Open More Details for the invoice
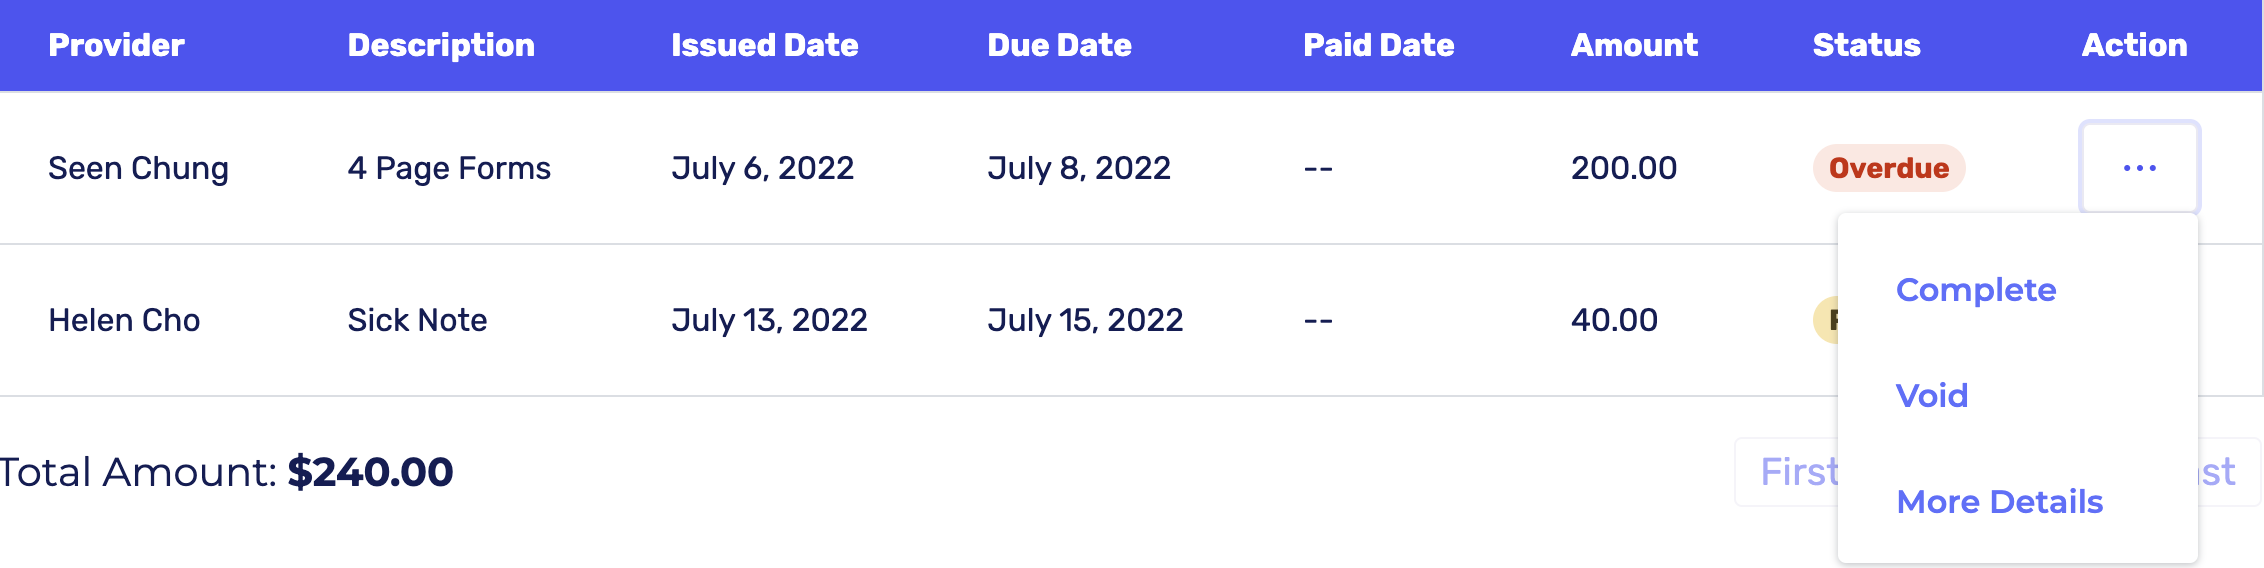 [2000, 502]
